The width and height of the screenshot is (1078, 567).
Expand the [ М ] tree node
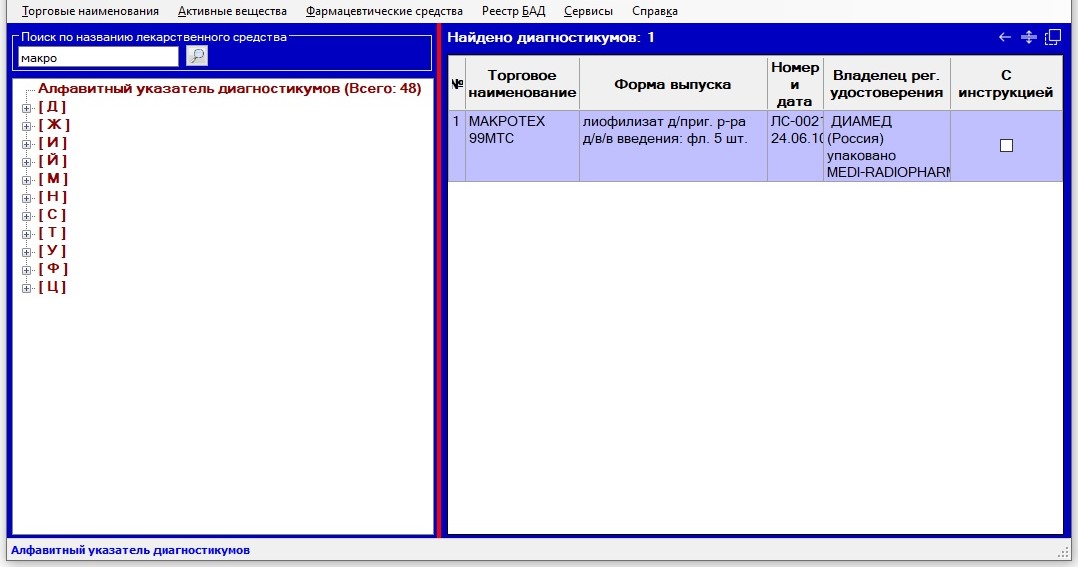(27, 179)
